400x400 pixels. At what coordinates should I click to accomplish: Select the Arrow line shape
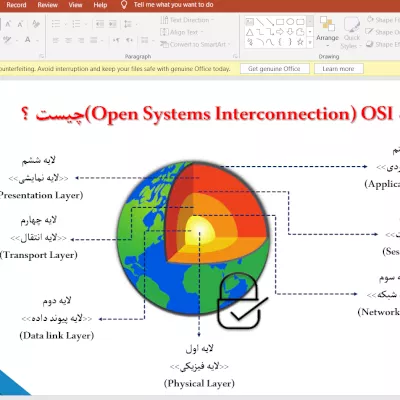click(x=270, y=22)
